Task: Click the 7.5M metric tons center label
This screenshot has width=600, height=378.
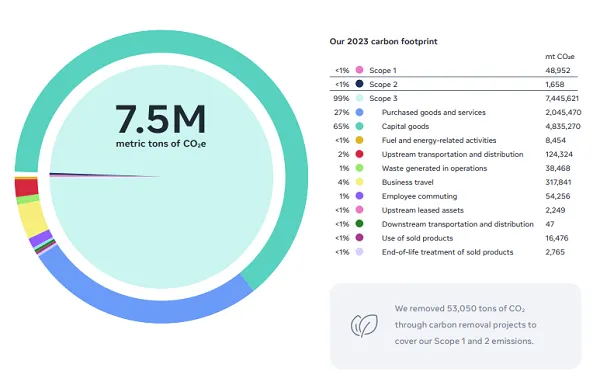Action: coord(161,125)
